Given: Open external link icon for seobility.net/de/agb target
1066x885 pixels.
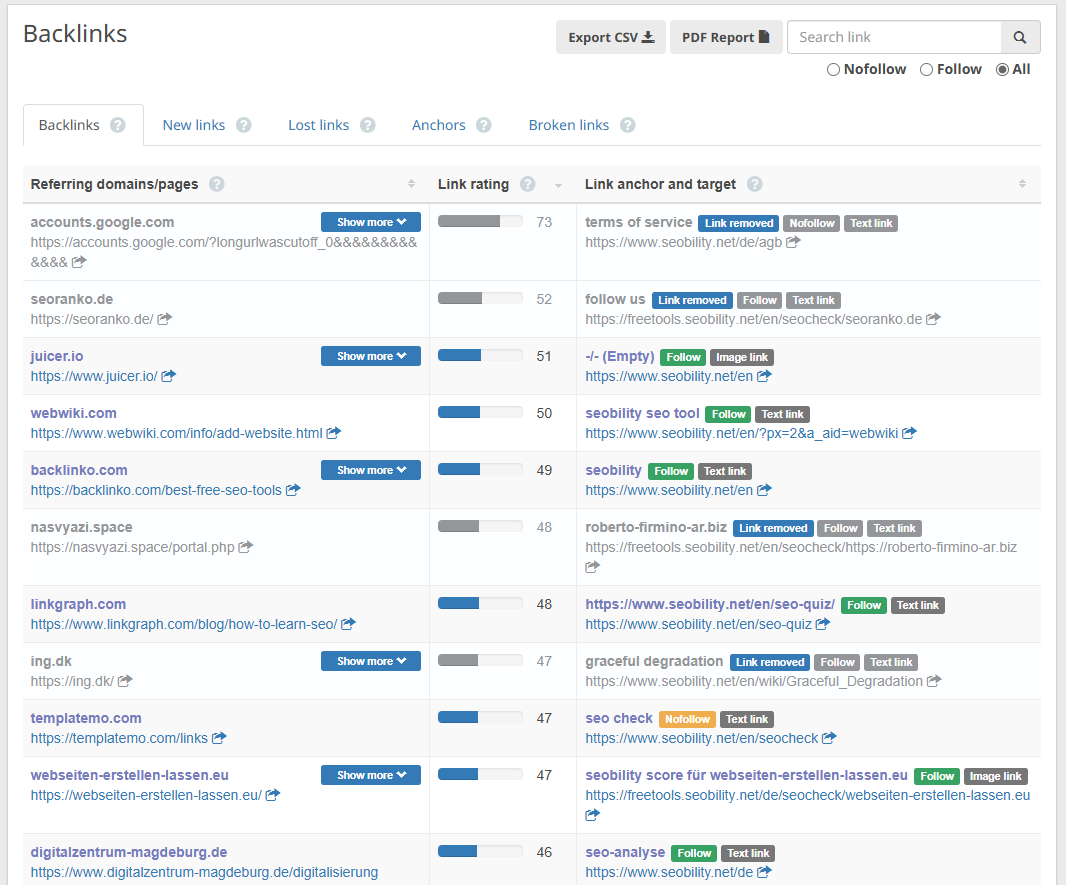Looking at the screenshot, I should [793, 242].
